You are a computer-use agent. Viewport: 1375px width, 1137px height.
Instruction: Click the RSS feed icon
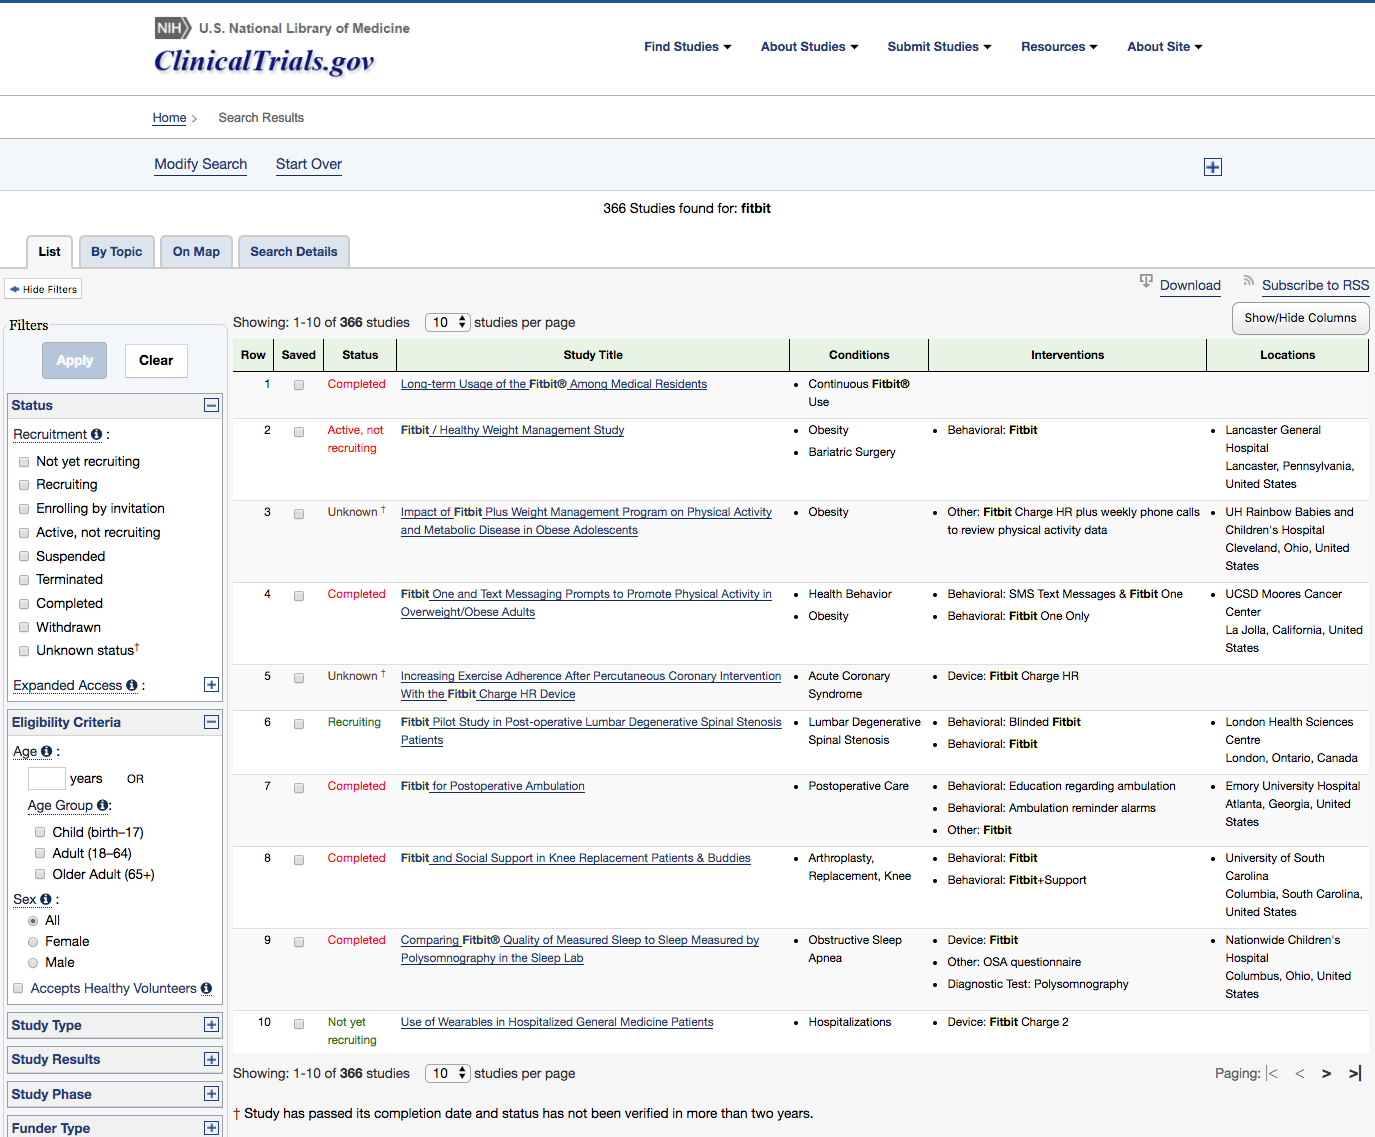[x=1248, y=281]
